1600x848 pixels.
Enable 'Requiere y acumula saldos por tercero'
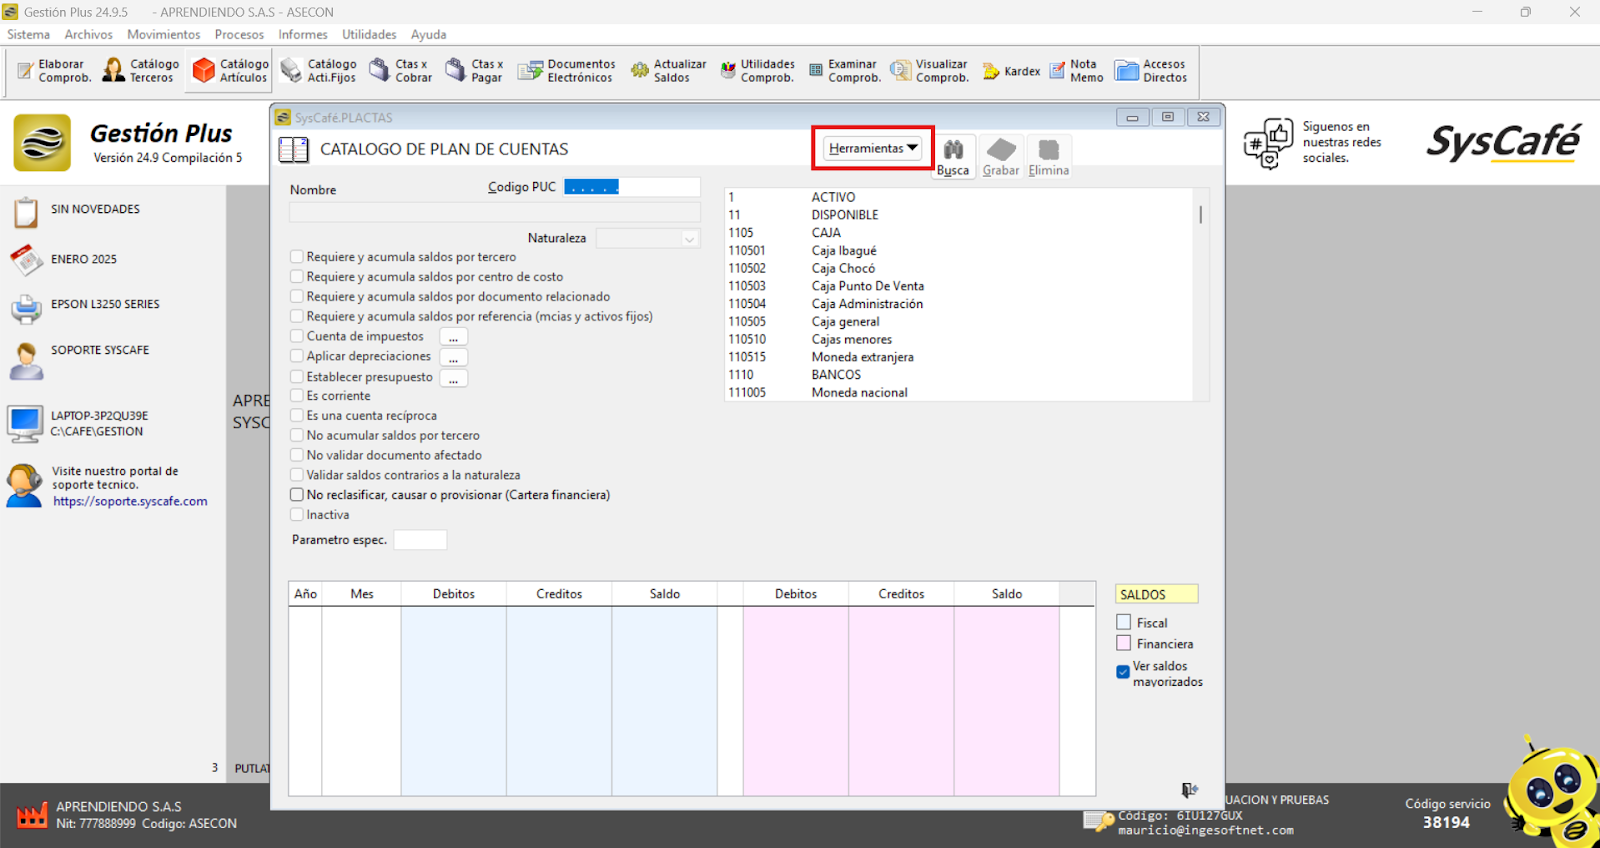click(x=297, y=257)
